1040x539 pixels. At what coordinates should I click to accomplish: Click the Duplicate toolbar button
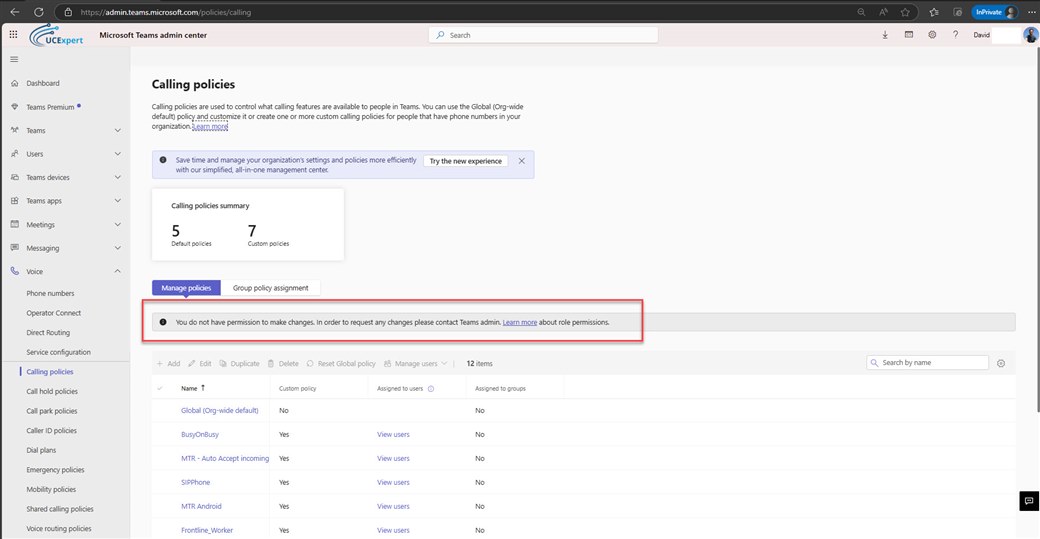pyautogui.click(x=239, y=363)
